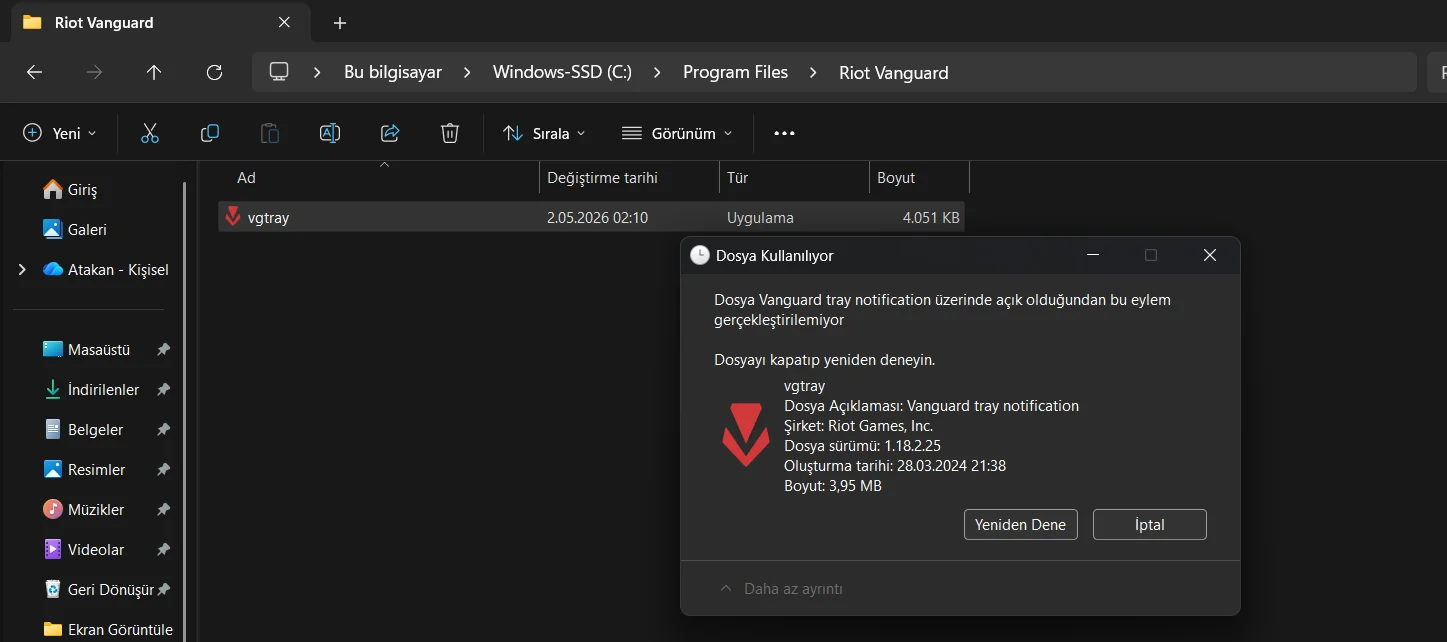Open the Görünüm view dropdown
This screenshot has width=1447, height=642.
click(x=677, y=133)
